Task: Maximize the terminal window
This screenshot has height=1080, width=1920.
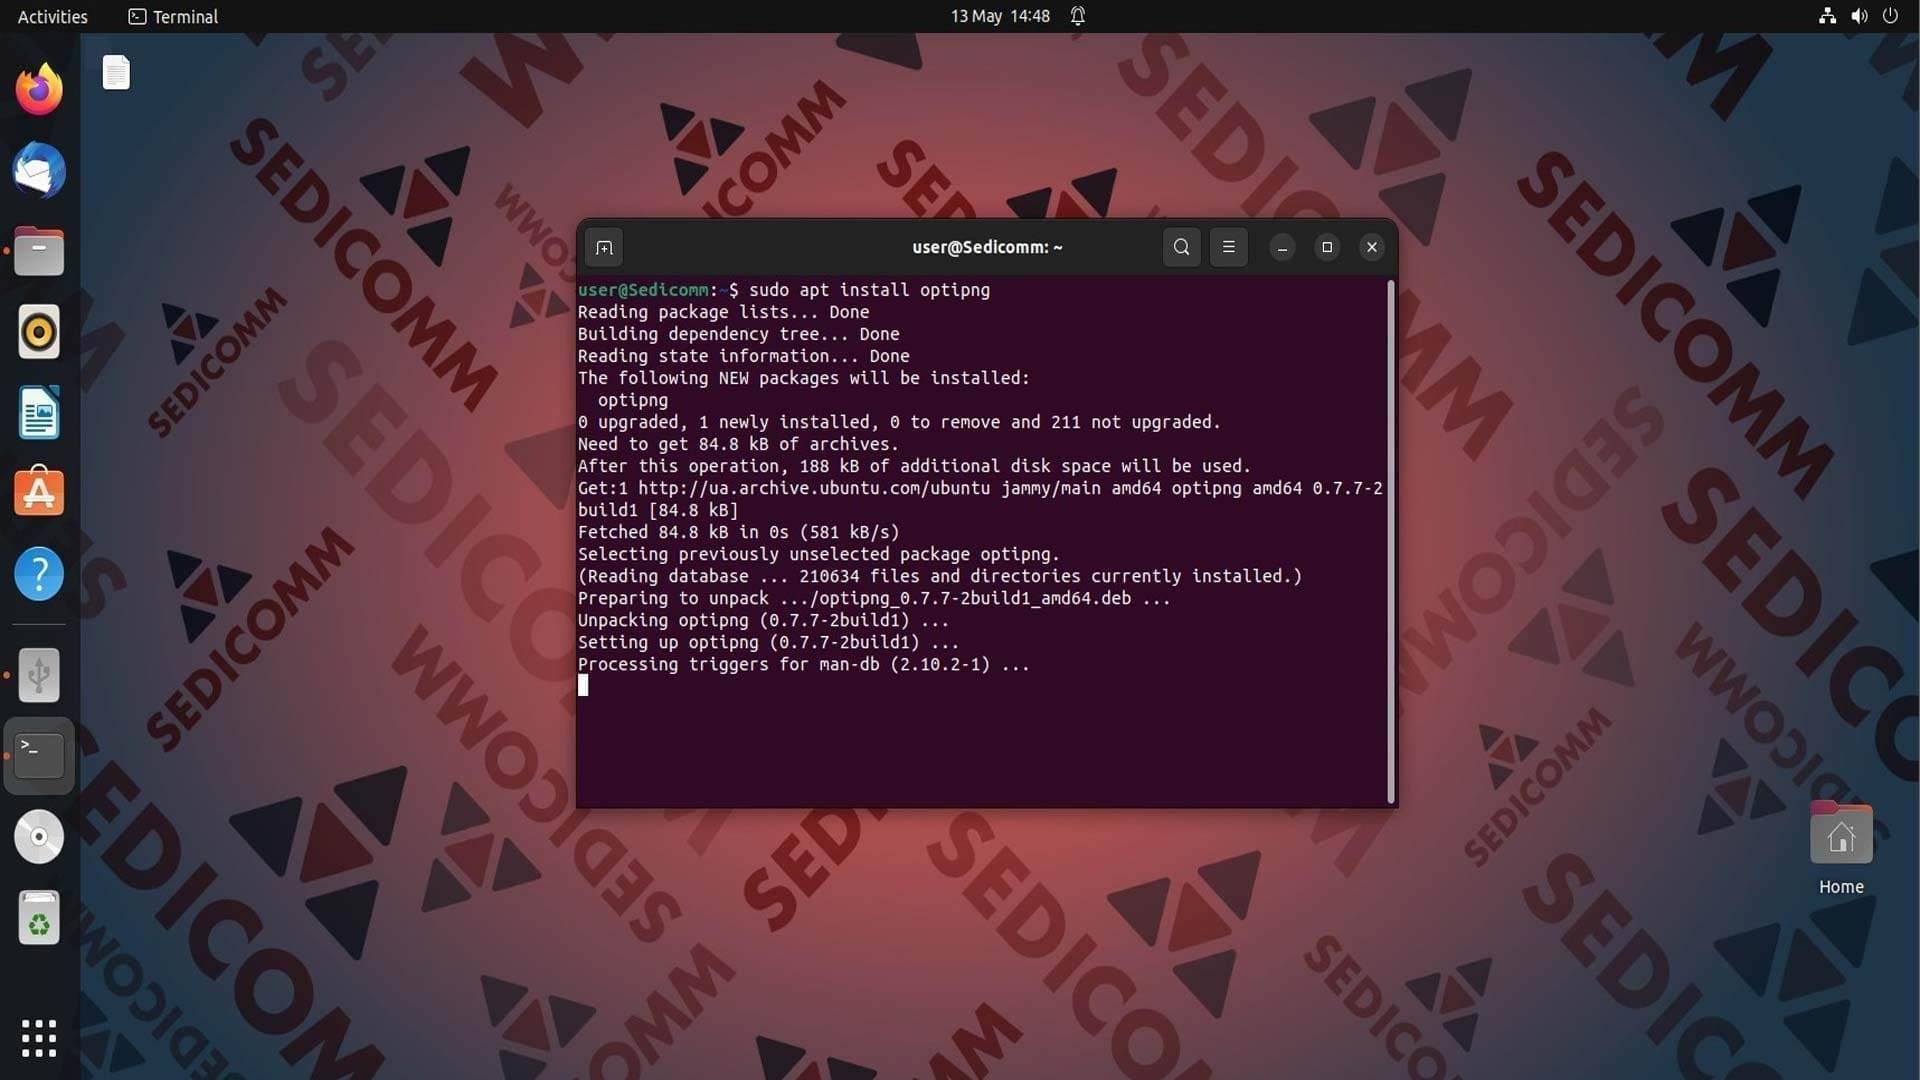Action: coord(1327,247)
